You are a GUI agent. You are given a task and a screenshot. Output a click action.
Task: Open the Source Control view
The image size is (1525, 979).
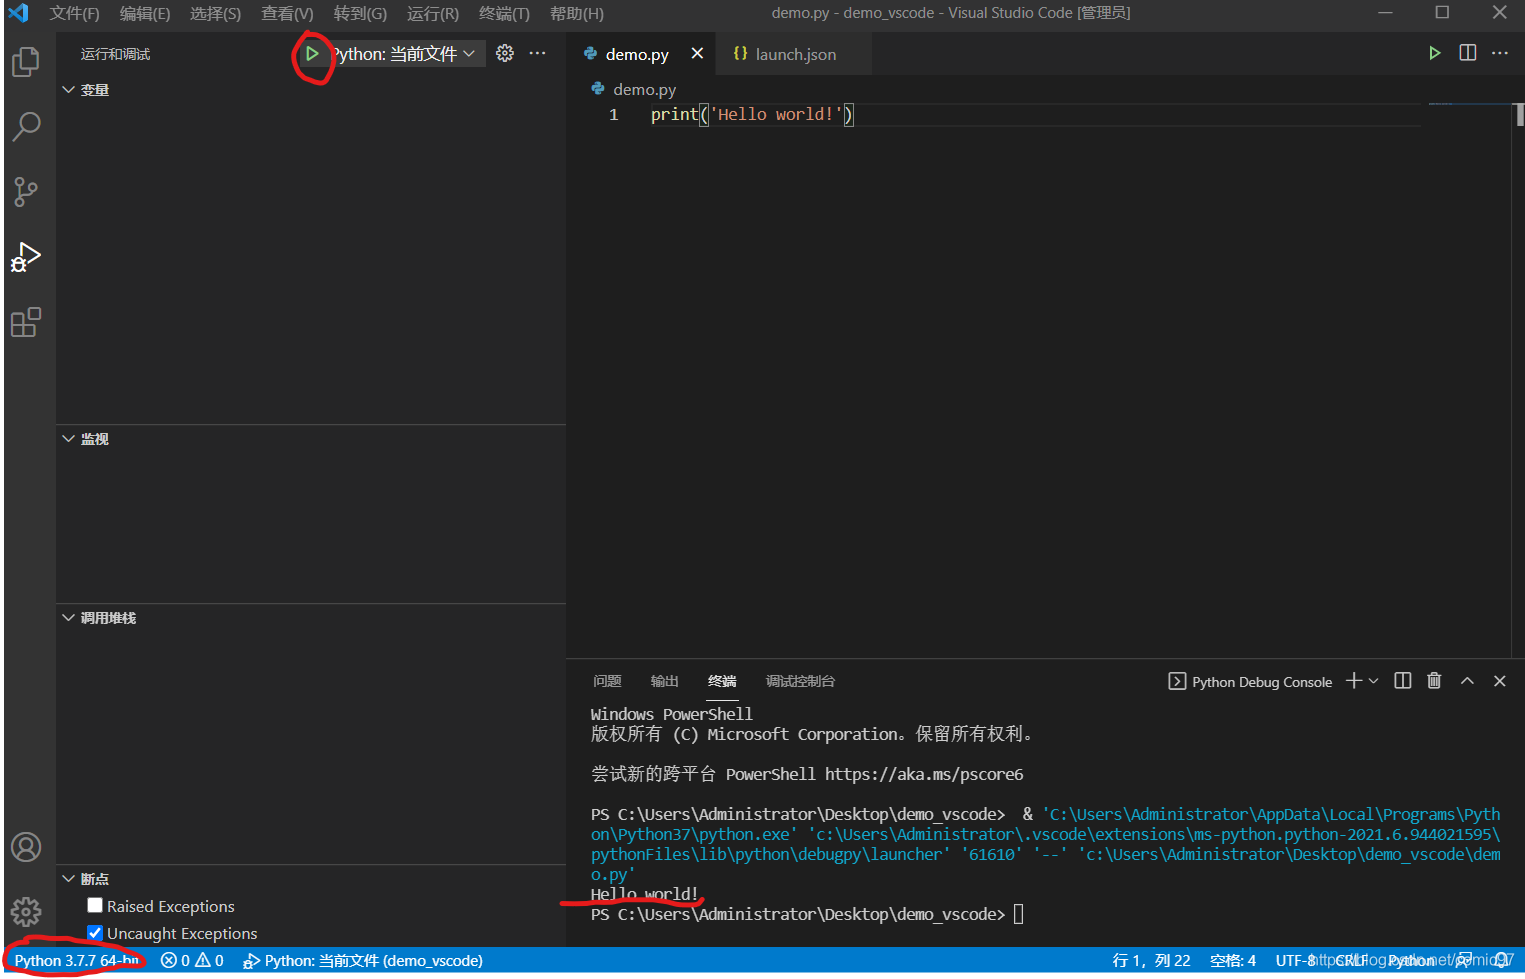(x=26, y=191)
